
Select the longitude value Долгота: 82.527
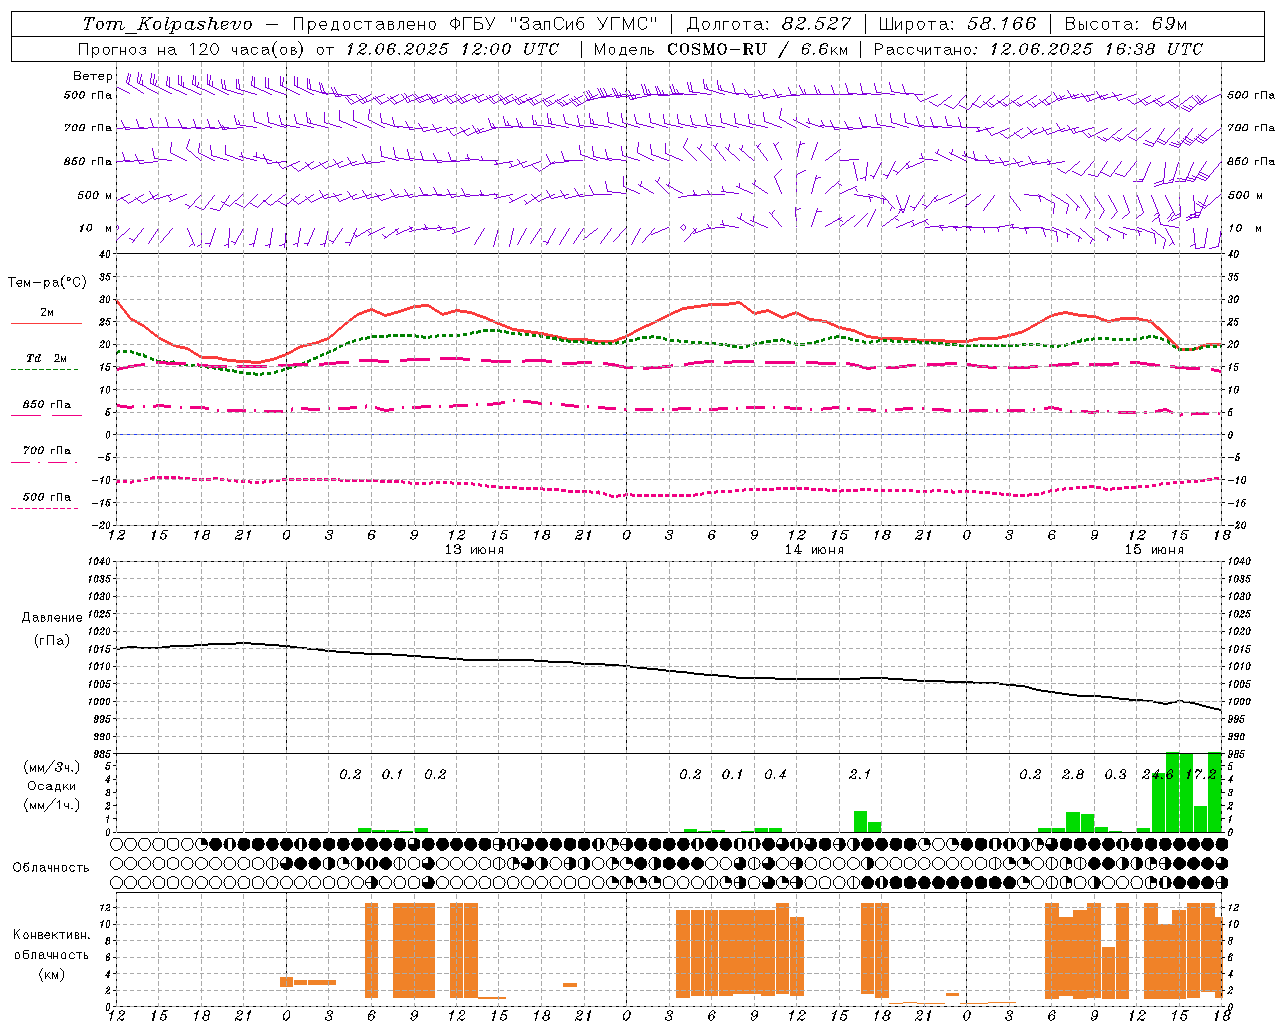pos(768,24)
